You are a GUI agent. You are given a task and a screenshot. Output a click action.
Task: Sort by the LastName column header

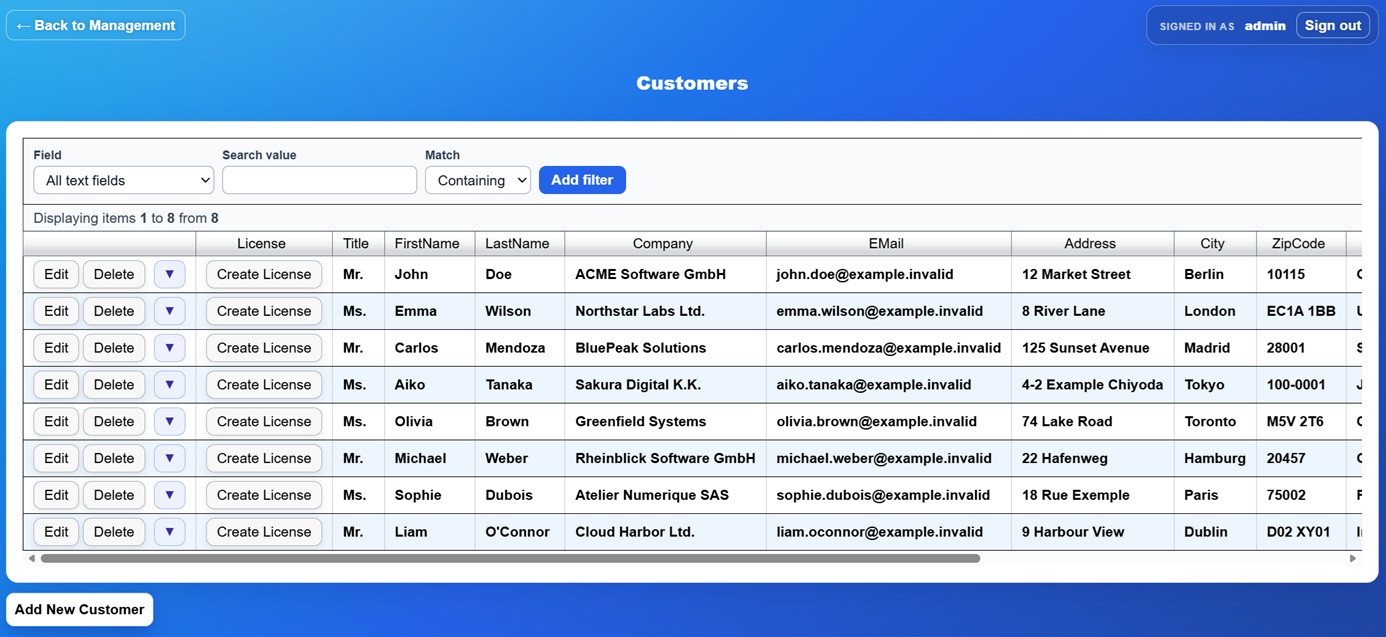point(519,243)
